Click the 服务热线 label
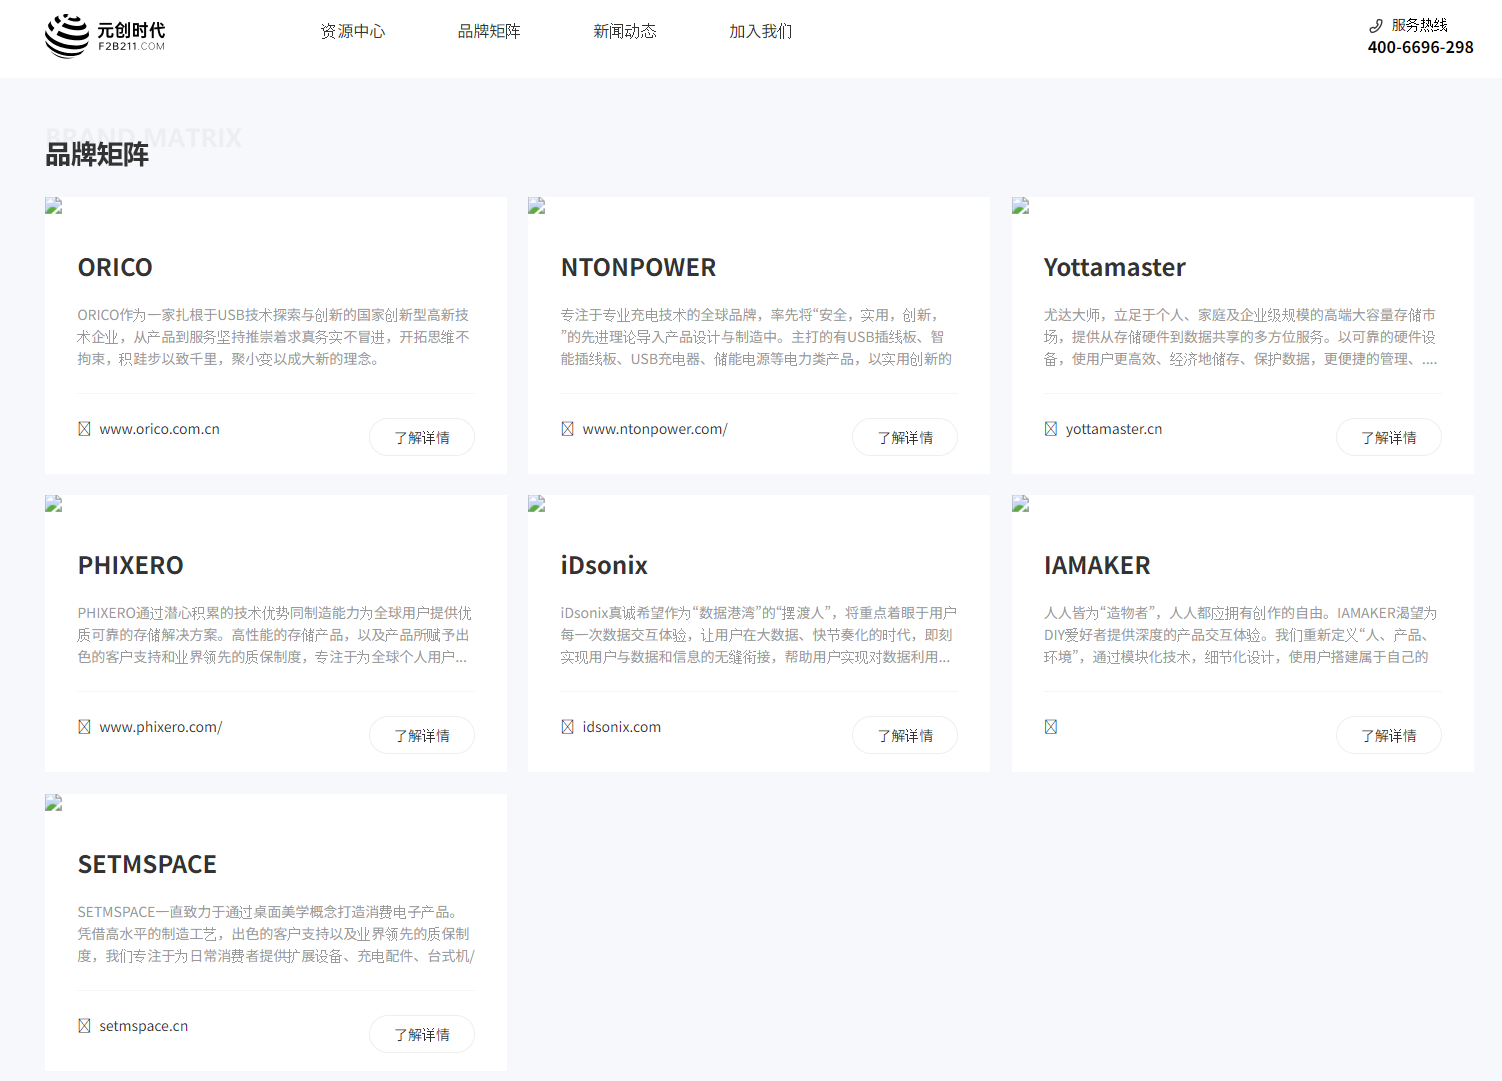Viewport: 1502px width, 1081px height. click(x=1419, y=25)
